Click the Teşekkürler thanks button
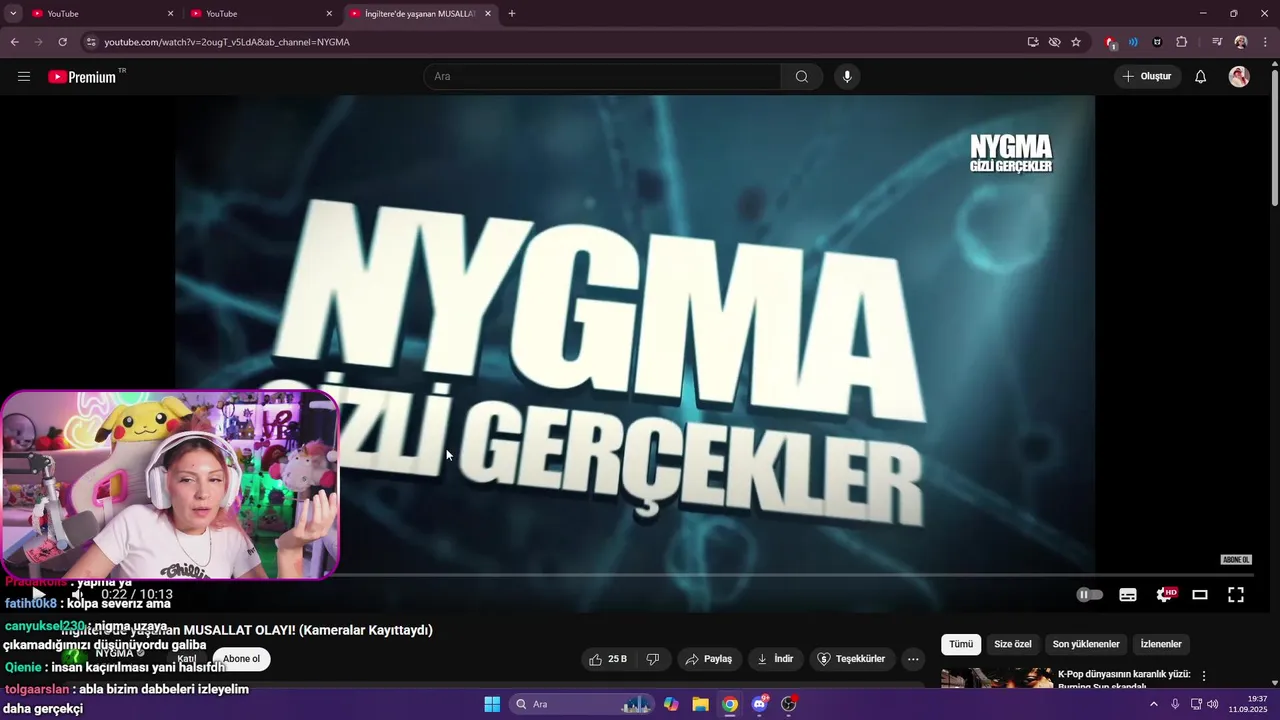The width and height of the screenshot is (1280, 720). pyautogui.click(x=852, y=659)
